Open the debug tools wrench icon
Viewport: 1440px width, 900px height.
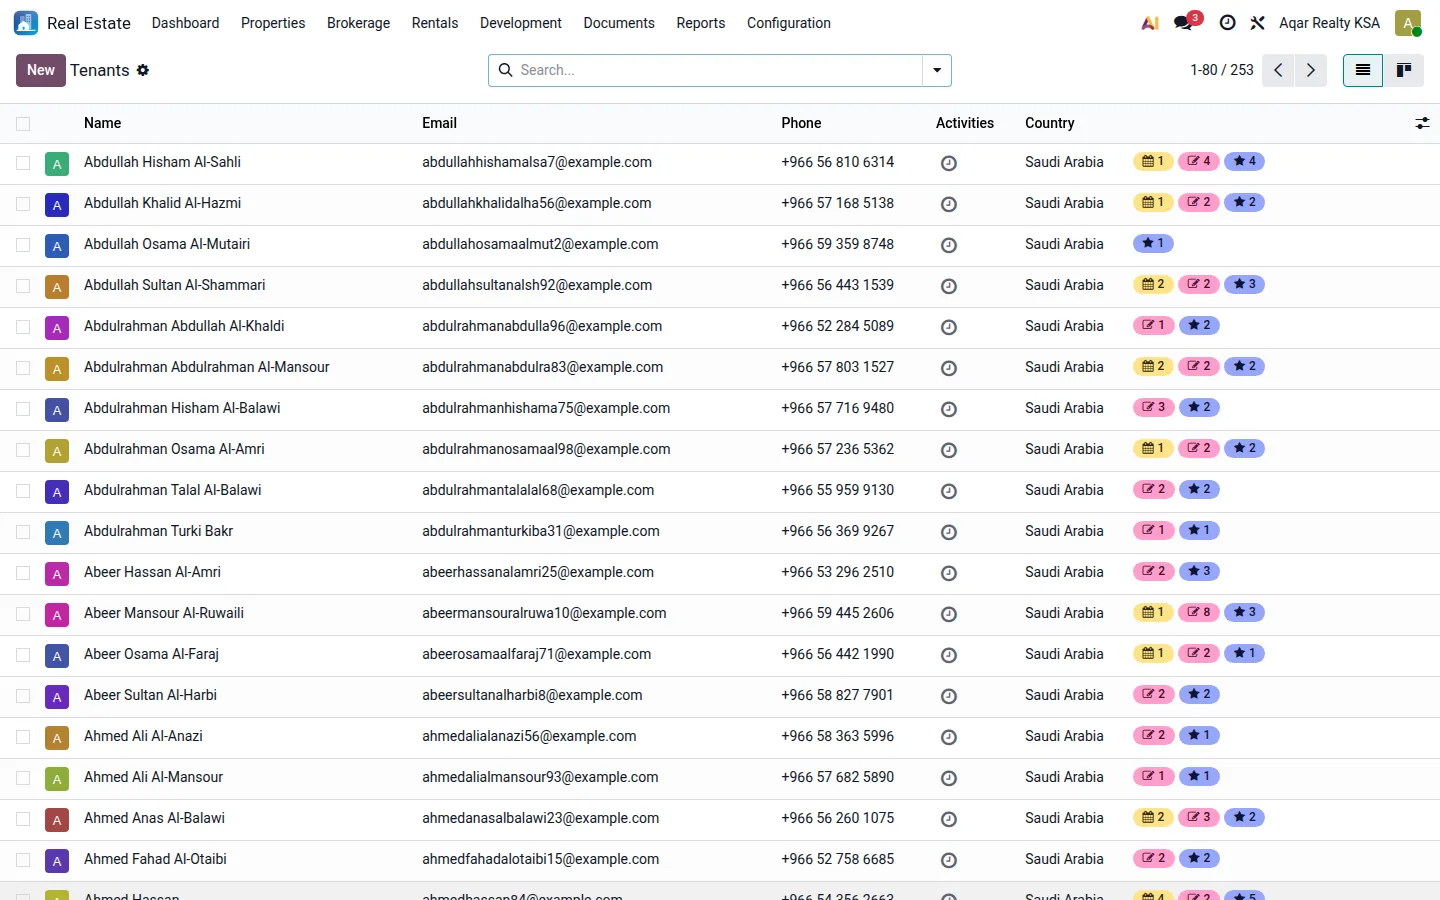click(1258, 23)
